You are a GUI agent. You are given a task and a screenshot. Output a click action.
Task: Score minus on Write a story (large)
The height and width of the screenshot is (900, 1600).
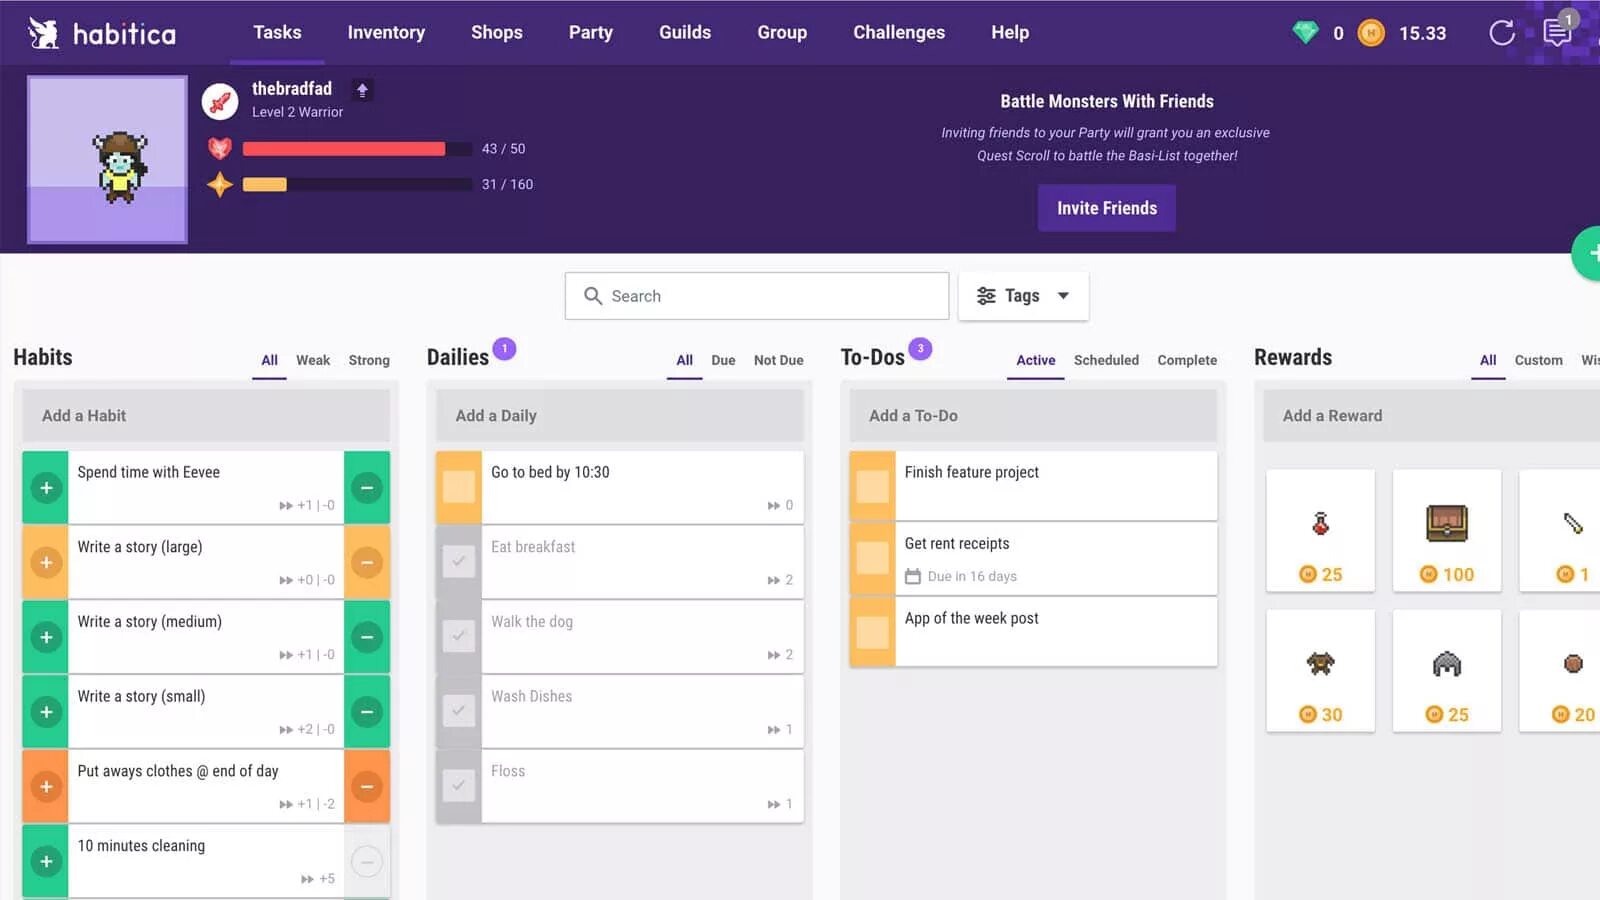click(367, 562)
